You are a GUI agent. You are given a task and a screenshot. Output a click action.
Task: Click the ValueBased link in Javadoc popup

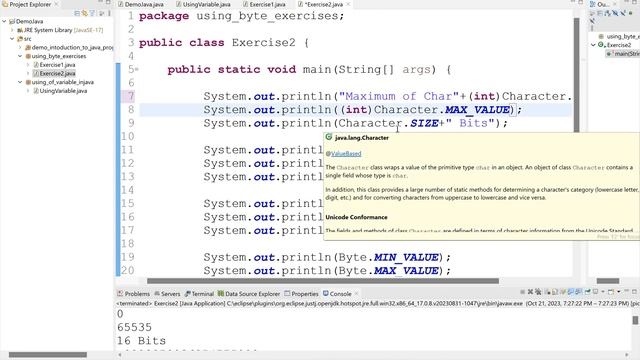[x=346, y=153]
